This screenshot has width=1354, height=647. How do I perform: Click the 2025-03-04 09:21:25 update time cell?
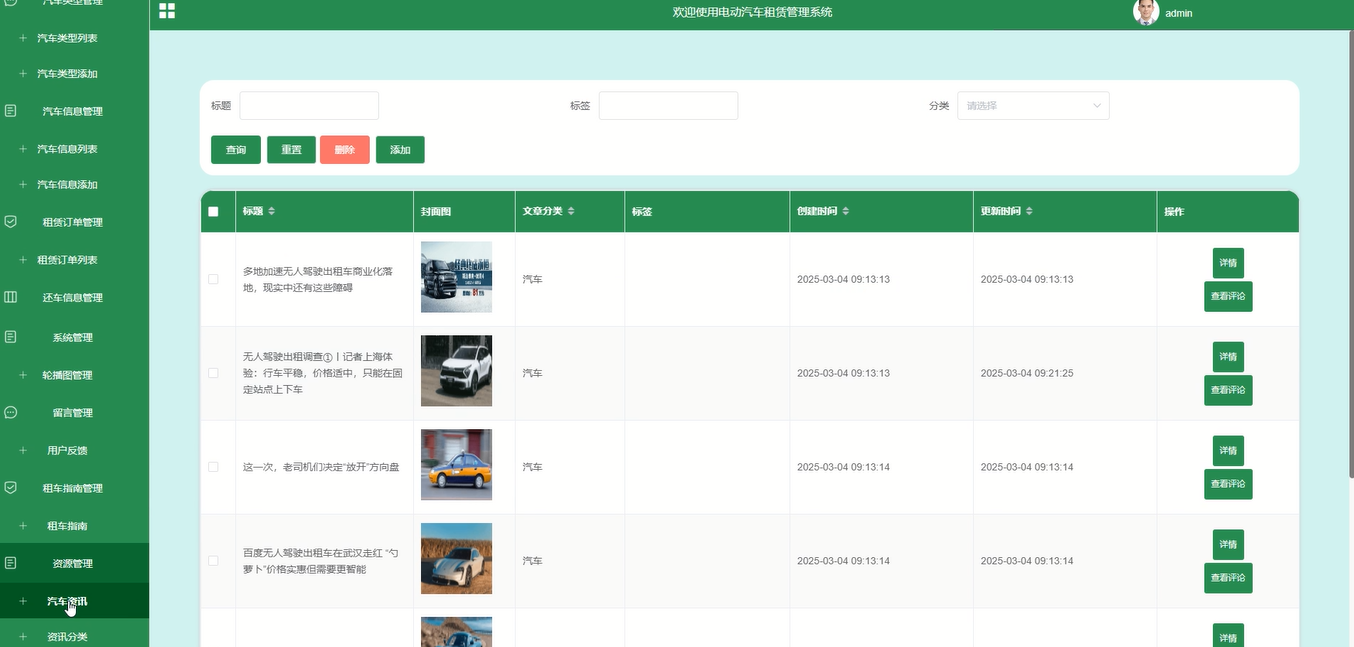coord(1027,373)
